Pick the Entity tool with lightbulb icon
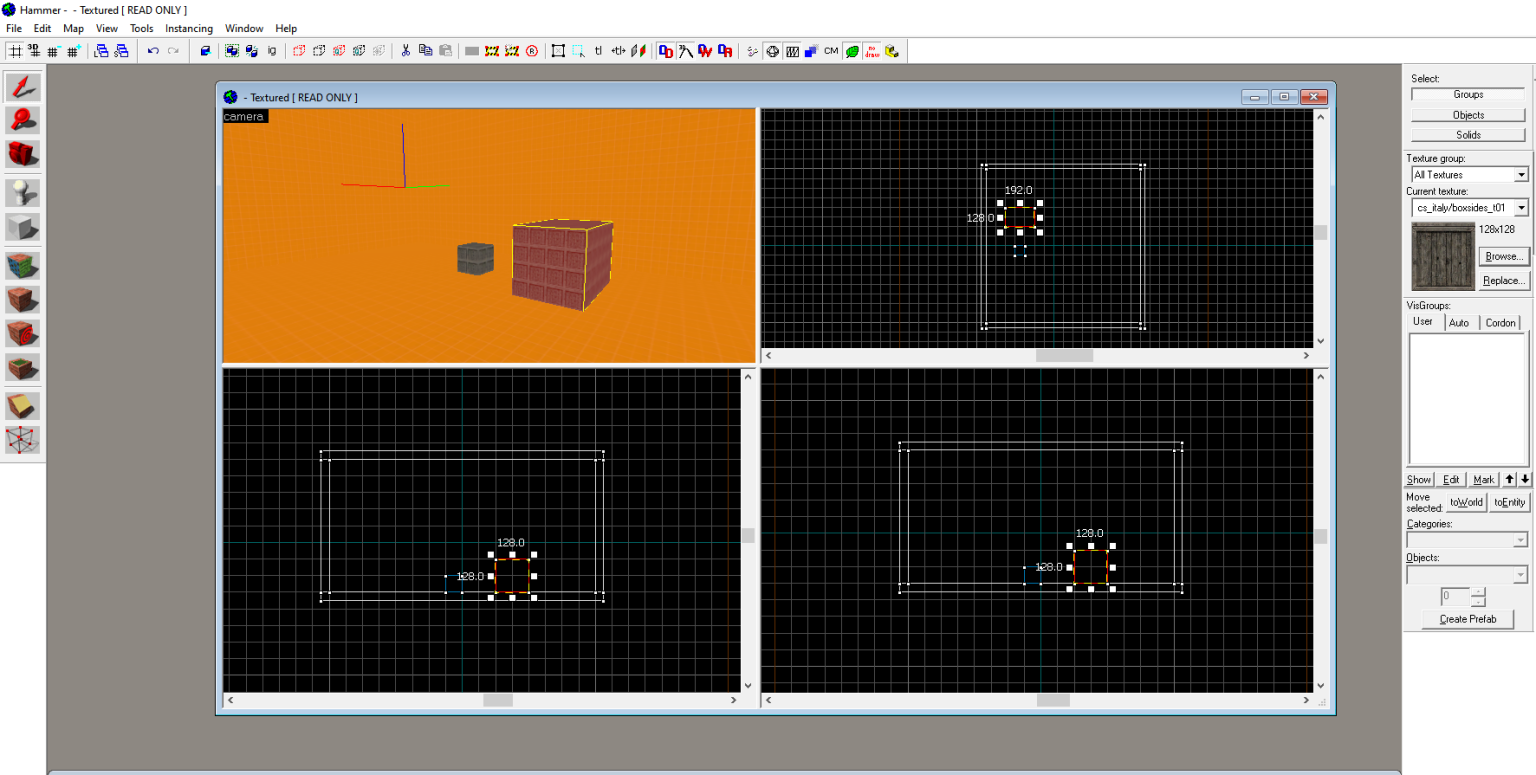Screen dimensions: 1536x775 23,193
